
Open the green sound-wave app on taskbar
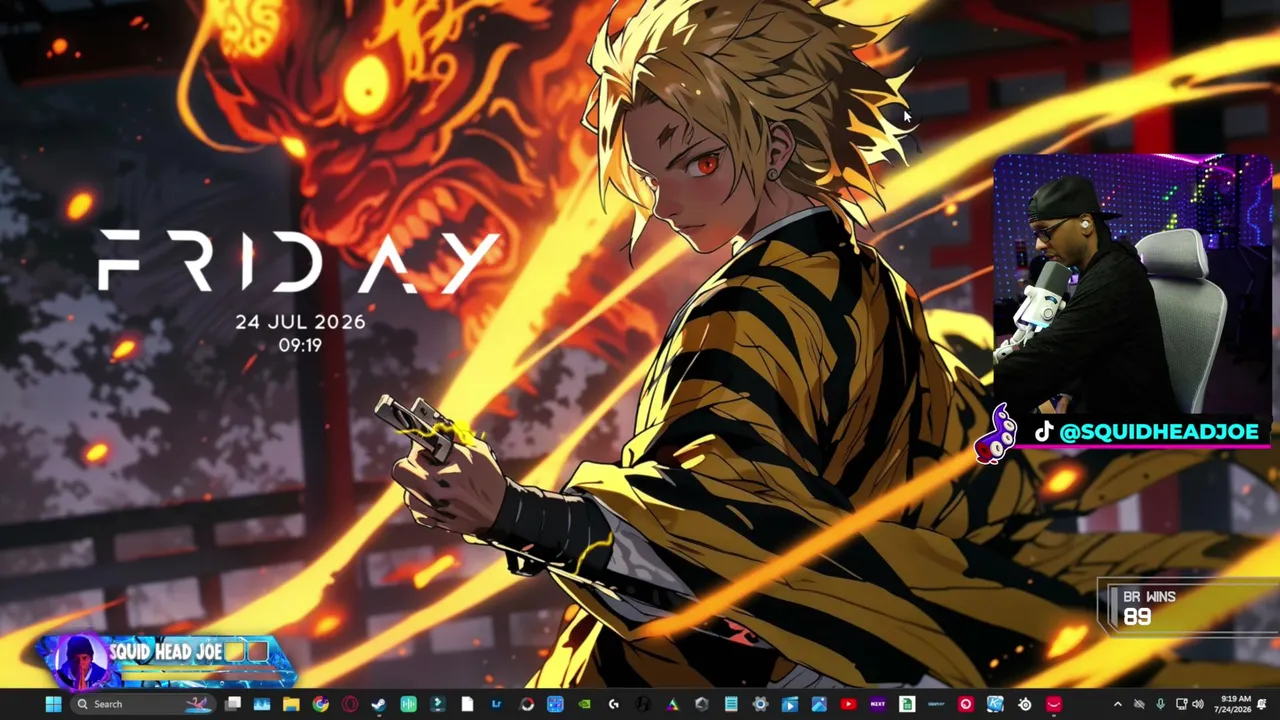(x=408, y=704)
